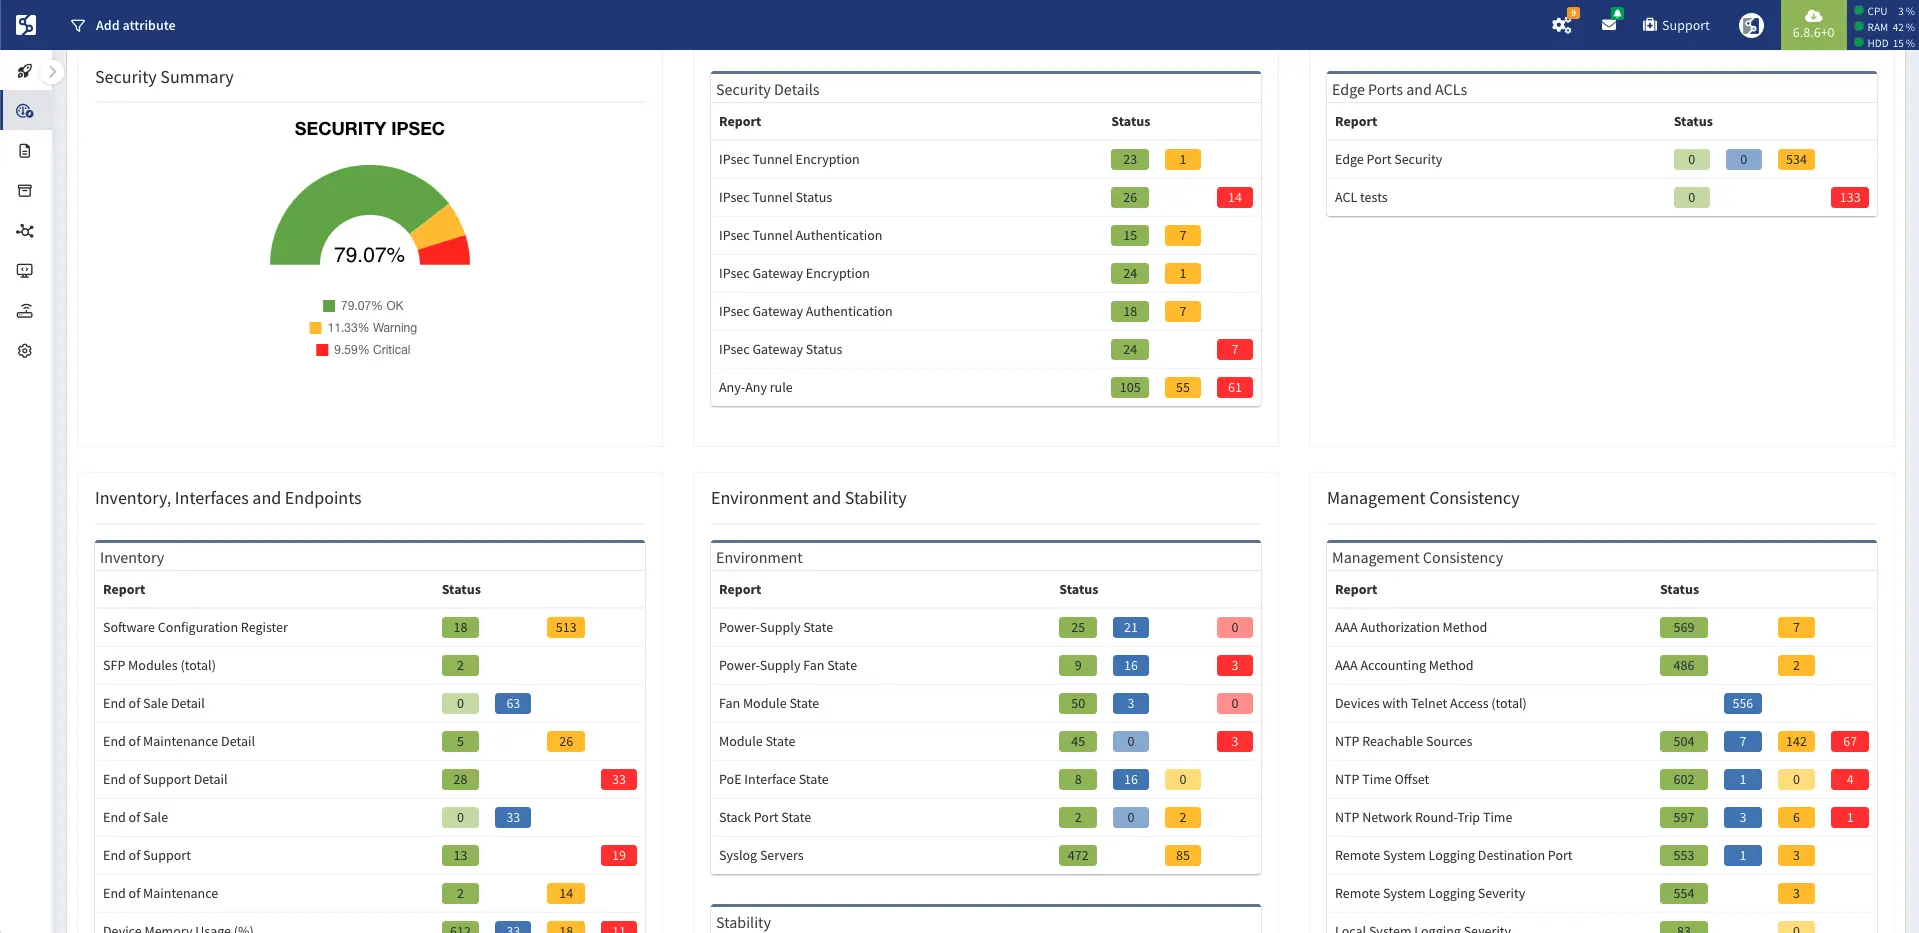Click the logo icon in the top-left corner
1919x933 pixels.
point(26,25)
